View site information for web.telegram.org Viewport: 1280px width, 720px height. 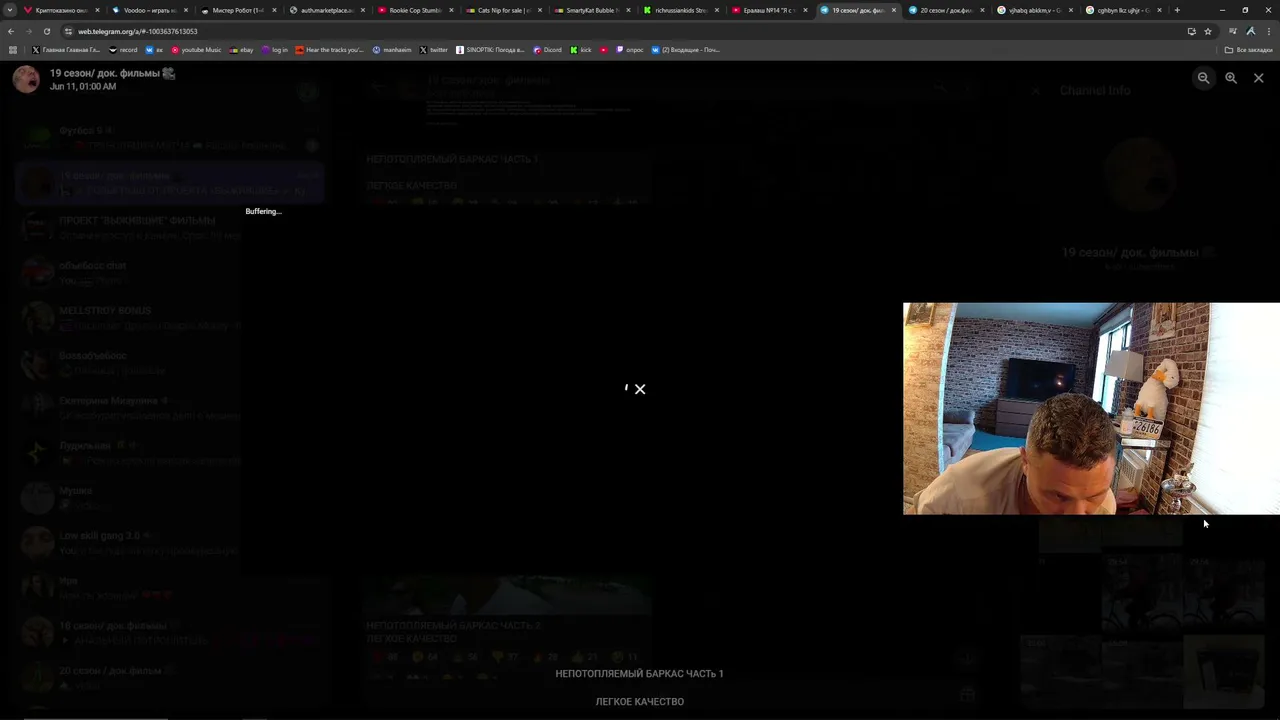(69, 31)
